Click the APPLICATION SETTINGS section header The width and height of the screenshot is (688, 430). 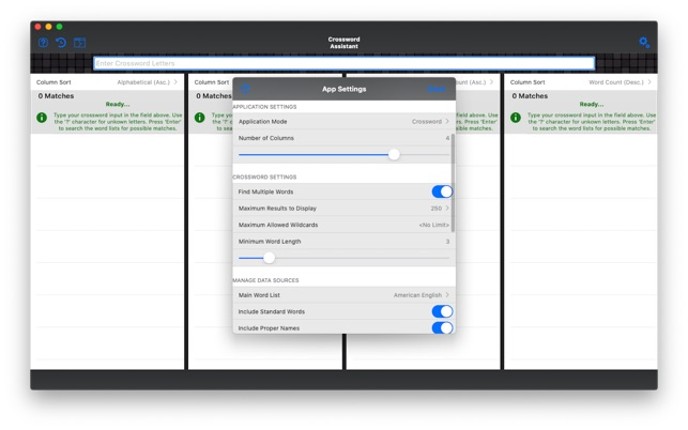point(264,107)
